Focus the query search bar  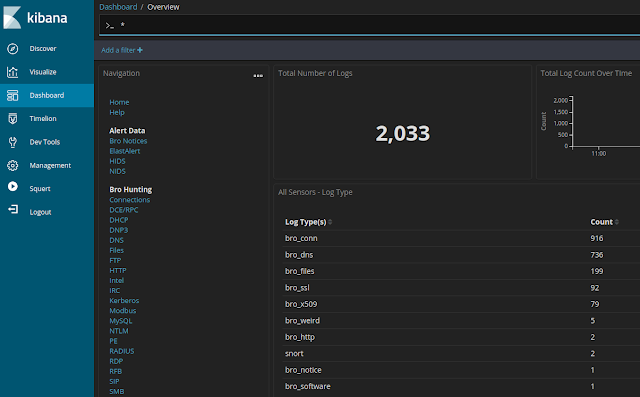coord(370,25)
